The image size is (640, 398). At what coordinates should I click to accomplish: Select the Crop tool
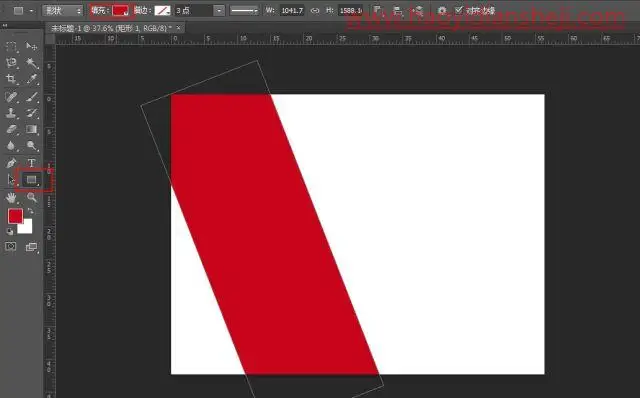tap(11, 79)
